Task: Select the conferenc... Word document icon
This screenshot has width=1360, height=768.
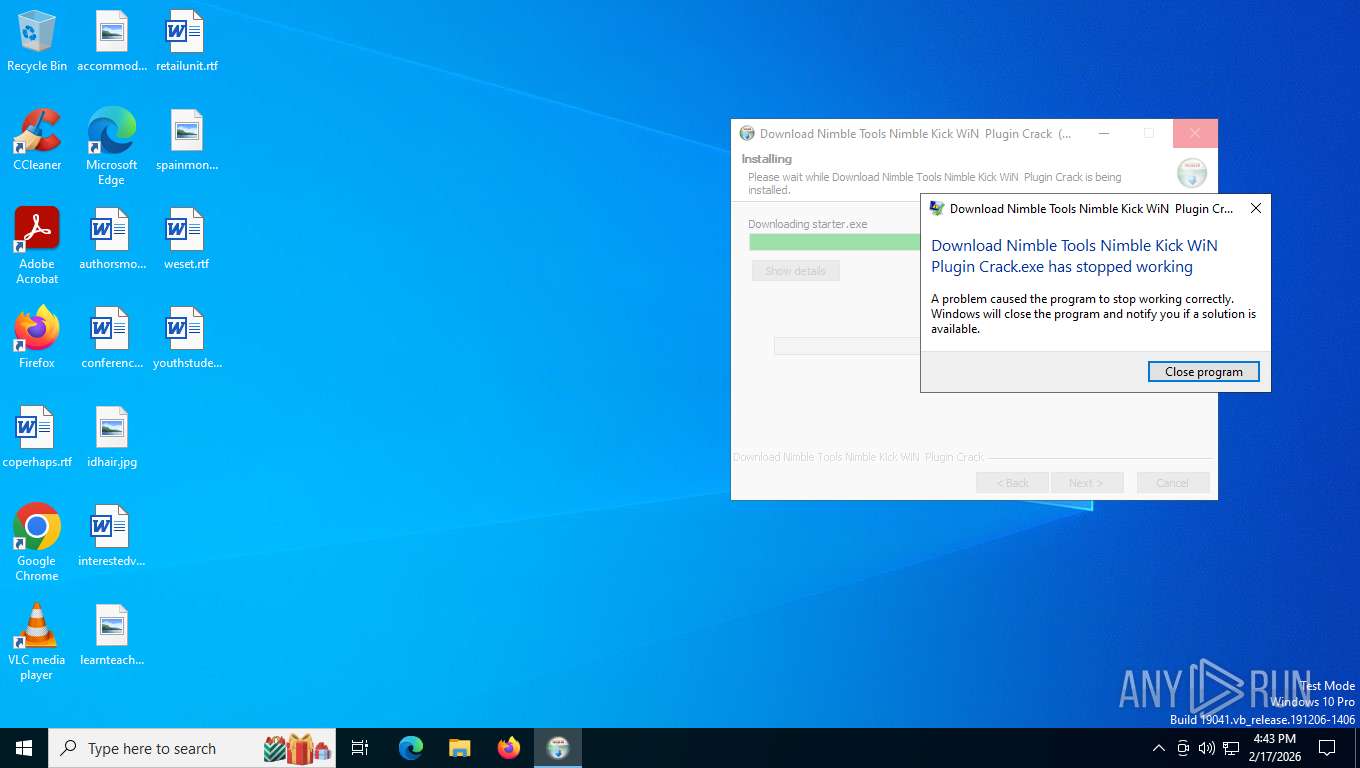Action: (x=112, y=339)
